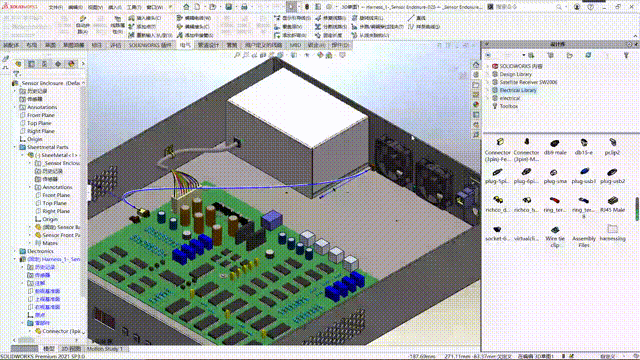Screen dimensions: 640x360
Task: Open the 编辑(E) menu
Action: click(76, 7)
